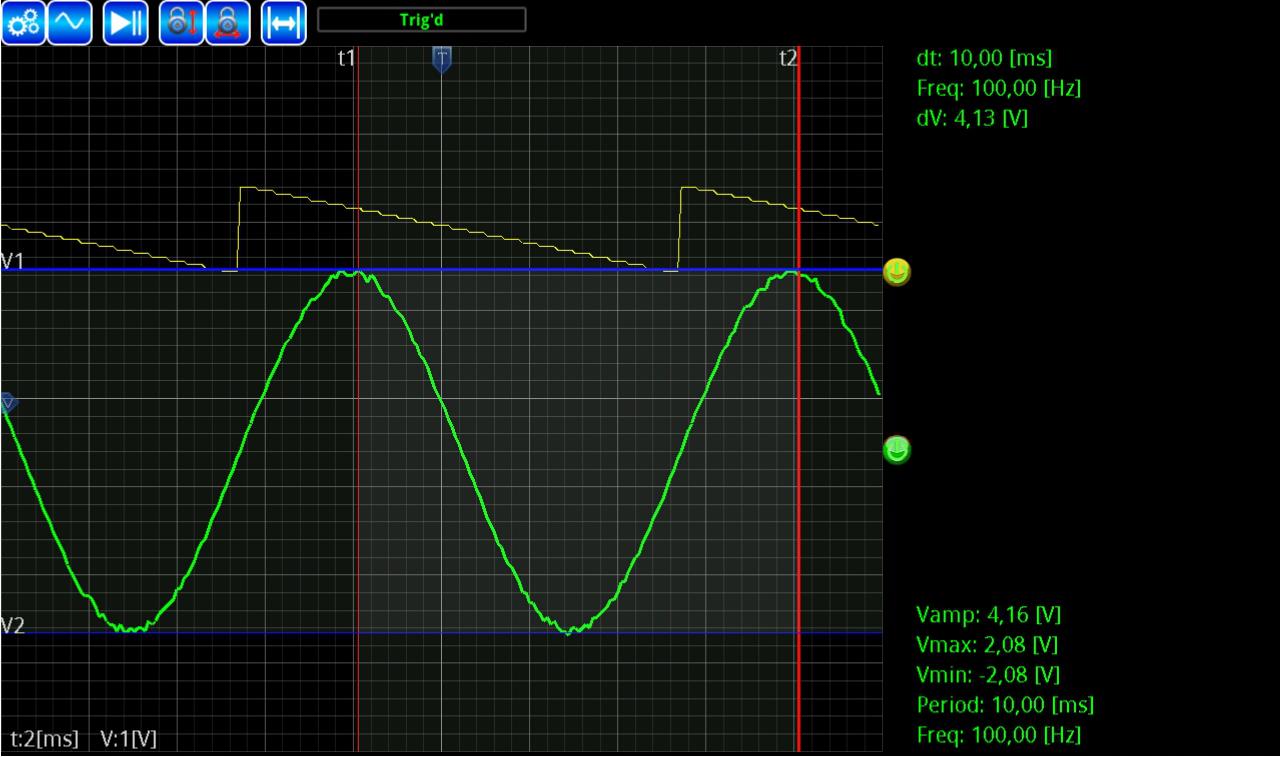The height and width of the screenshot is (757, 1280).
Task: Click the dV: 4,13 V readout
Action: coord(972,118)
